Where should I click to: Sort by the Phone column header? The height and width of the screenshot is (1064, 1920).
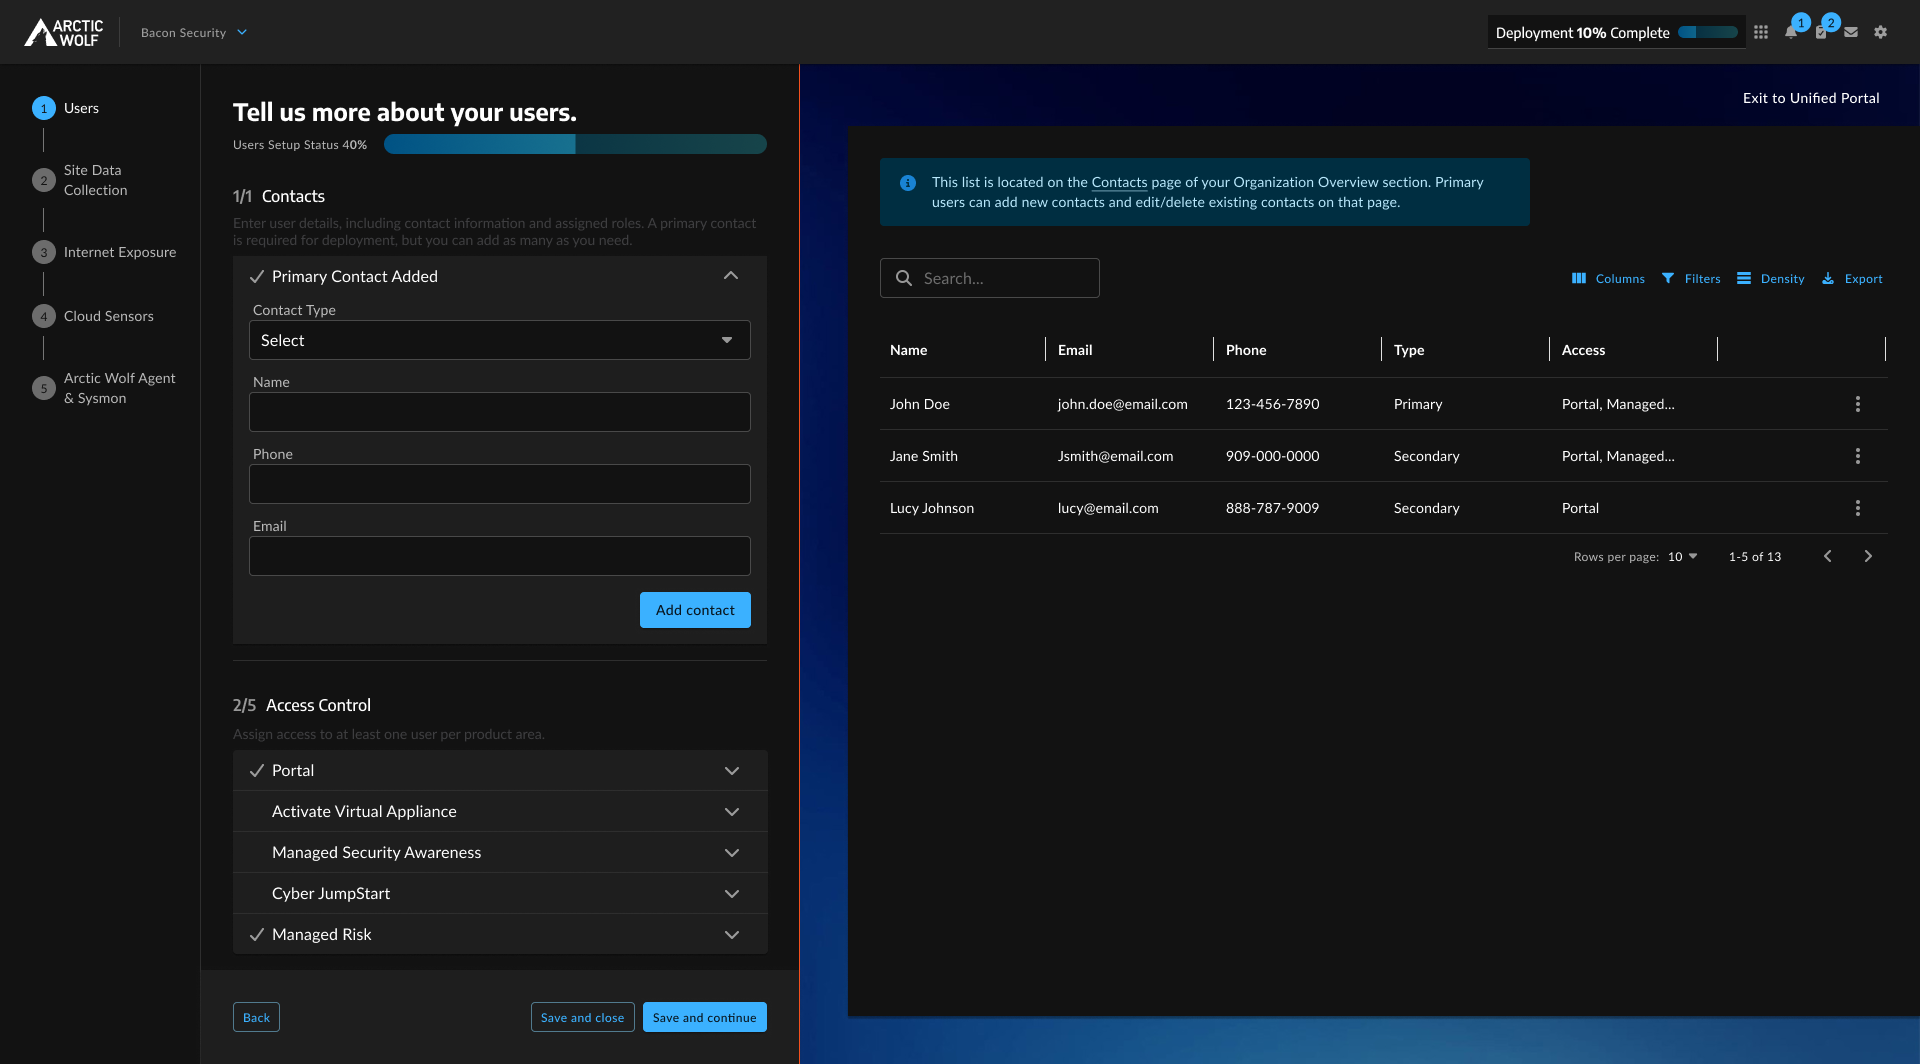point(1246,350)
